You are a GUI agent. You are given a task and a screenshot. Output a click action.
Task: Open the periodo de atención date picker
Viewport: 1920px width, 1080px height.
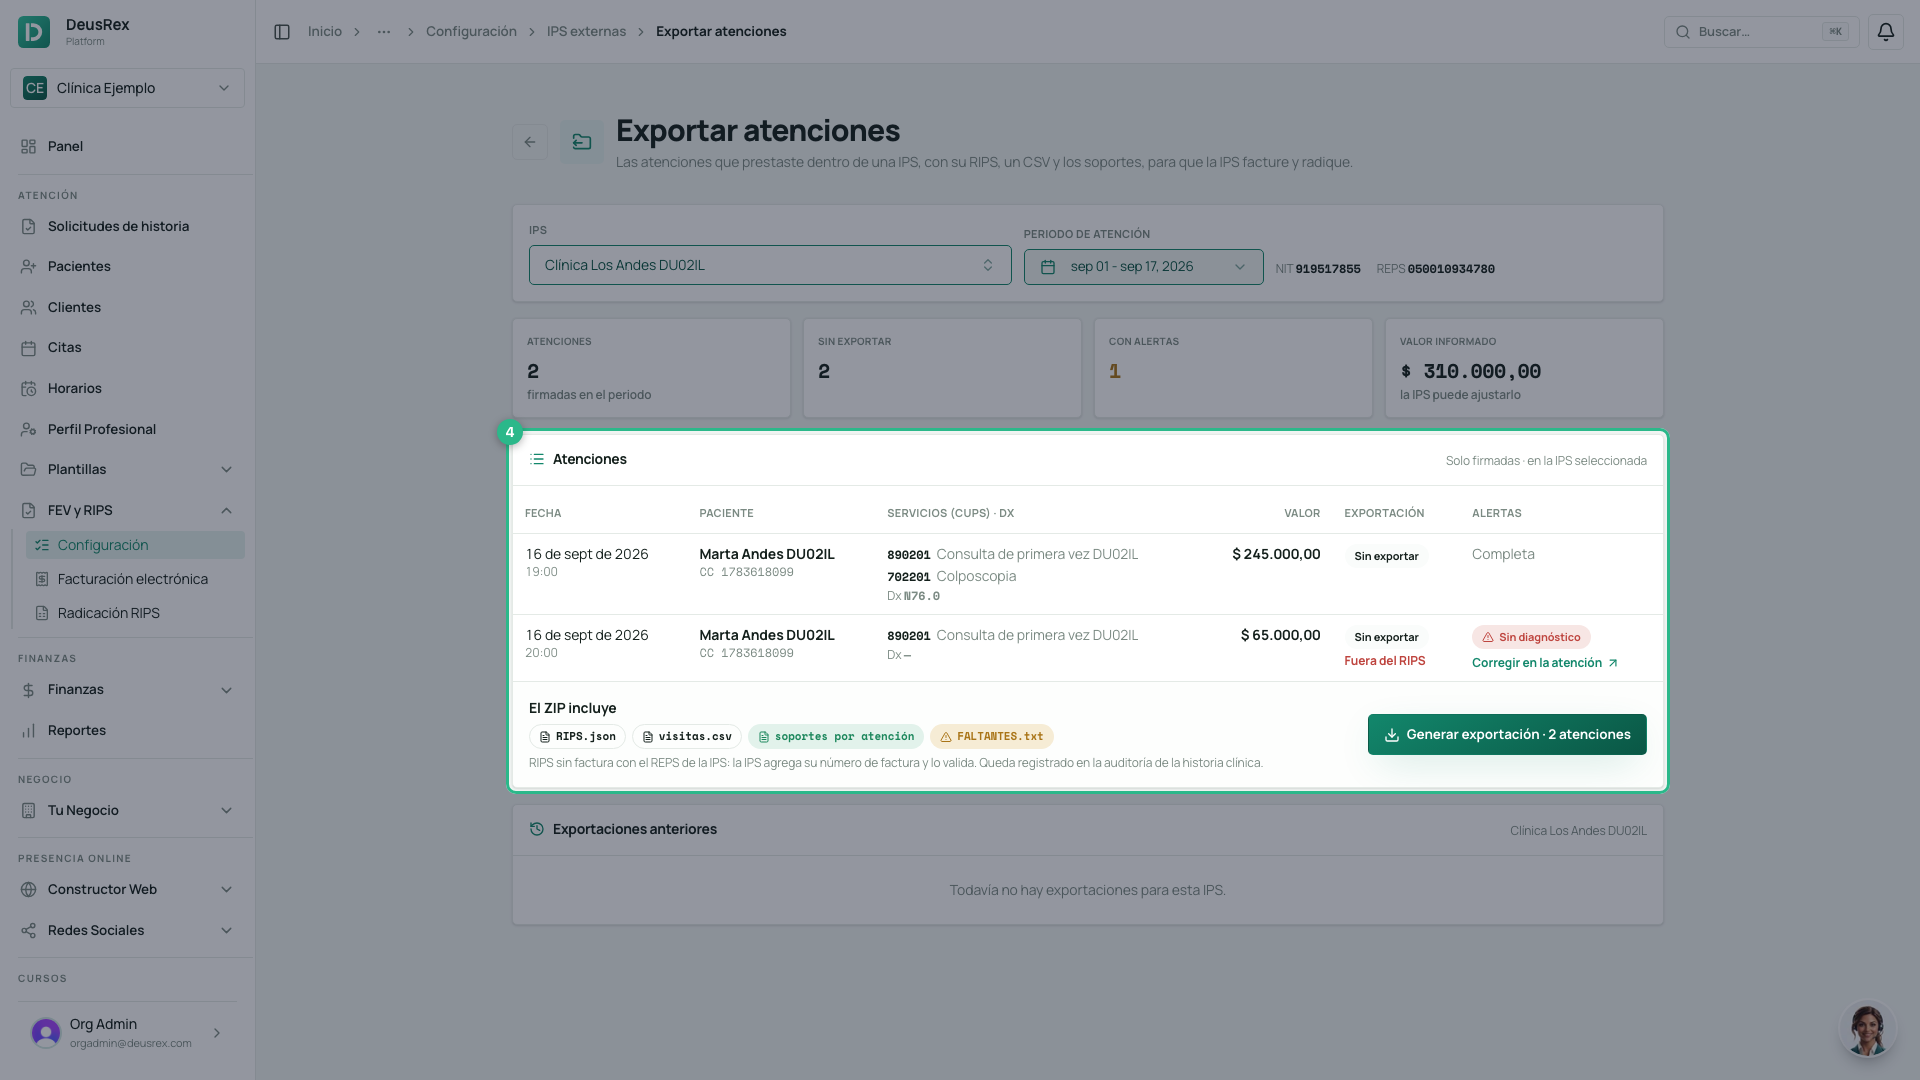tap(1143, 267)
